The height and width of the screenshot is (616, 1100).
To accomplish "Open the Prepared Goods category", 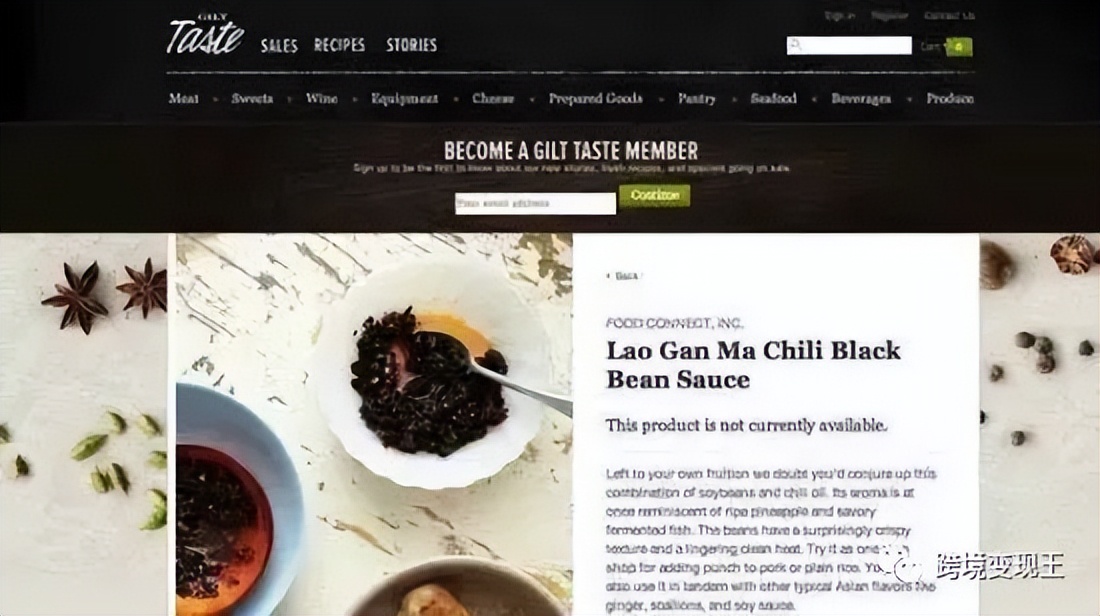I will (x=596, y=98).
